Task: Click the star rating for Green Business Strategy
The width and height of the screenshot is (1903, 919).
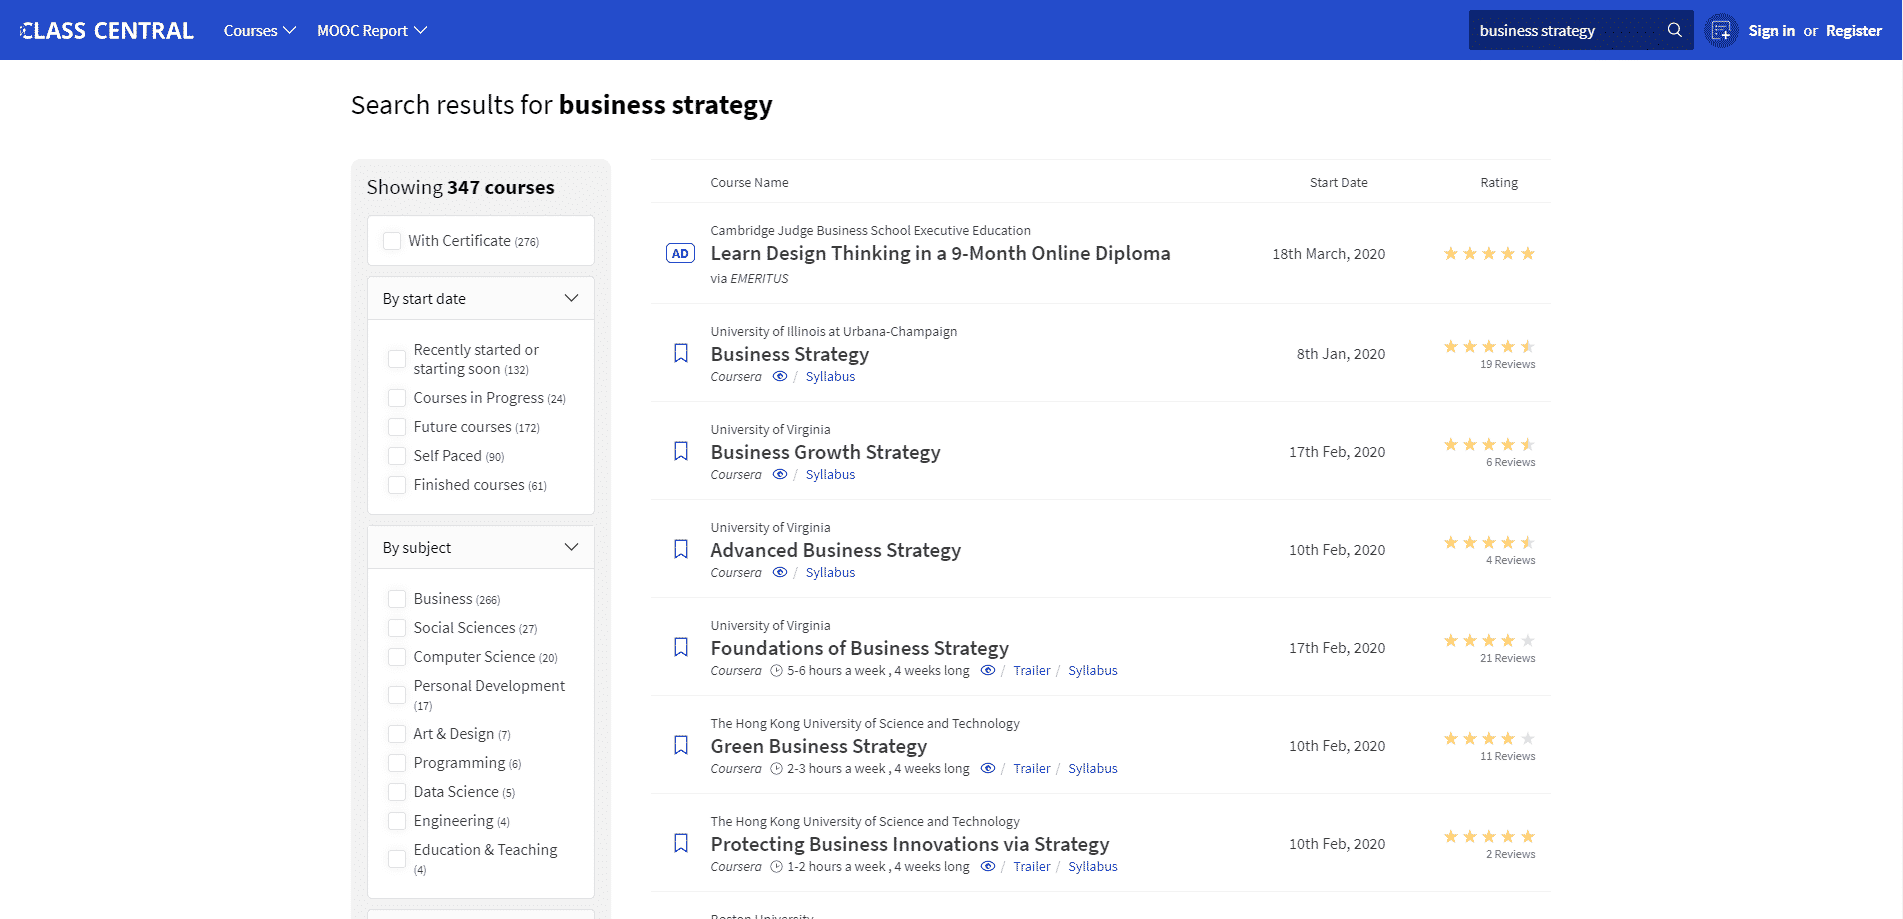Action: pyautogui.click(x=1489, y=739)
